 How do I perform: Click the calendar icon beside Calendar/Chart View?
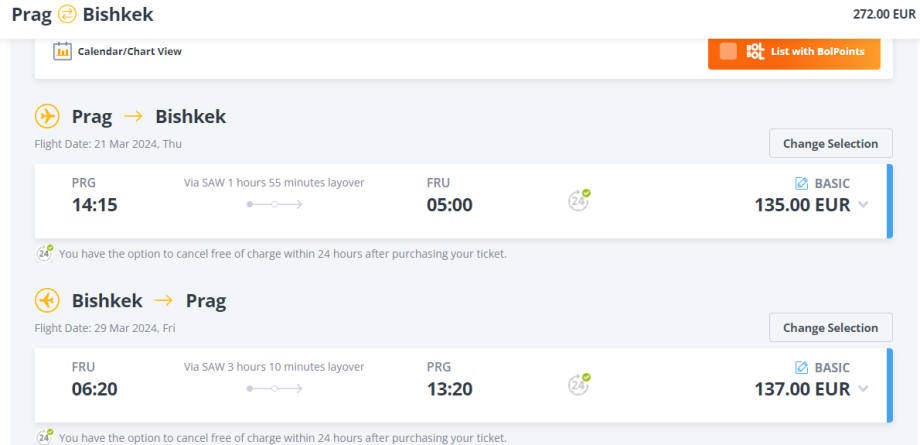point(62,51)
